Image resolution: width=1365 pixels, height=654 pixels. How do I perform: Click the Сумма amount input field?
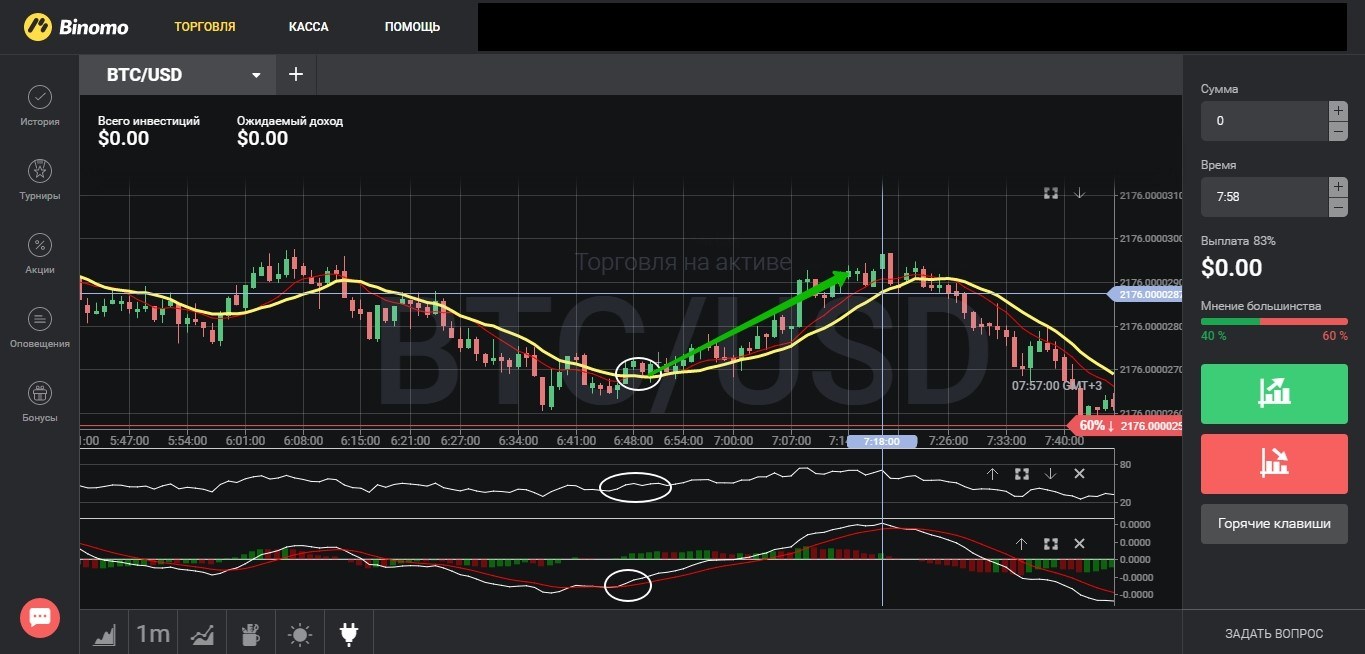coord(1264,121)
